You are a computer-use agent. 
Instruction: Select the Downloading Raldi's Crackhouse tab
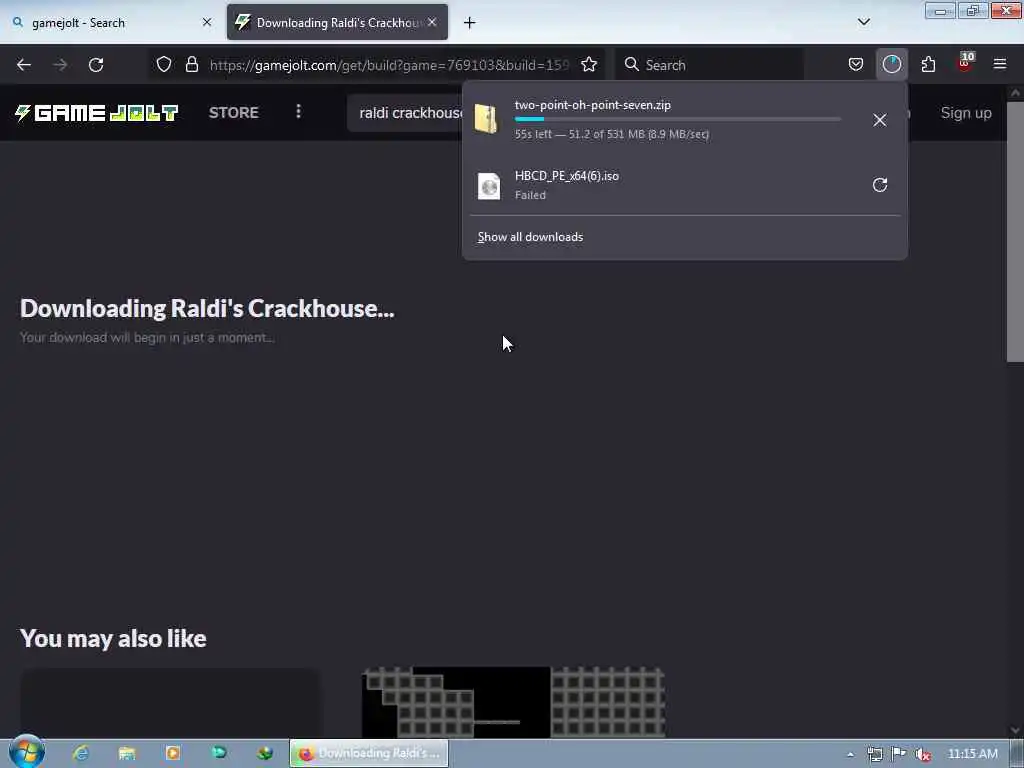pyautogui.click(x=337, y=22)
